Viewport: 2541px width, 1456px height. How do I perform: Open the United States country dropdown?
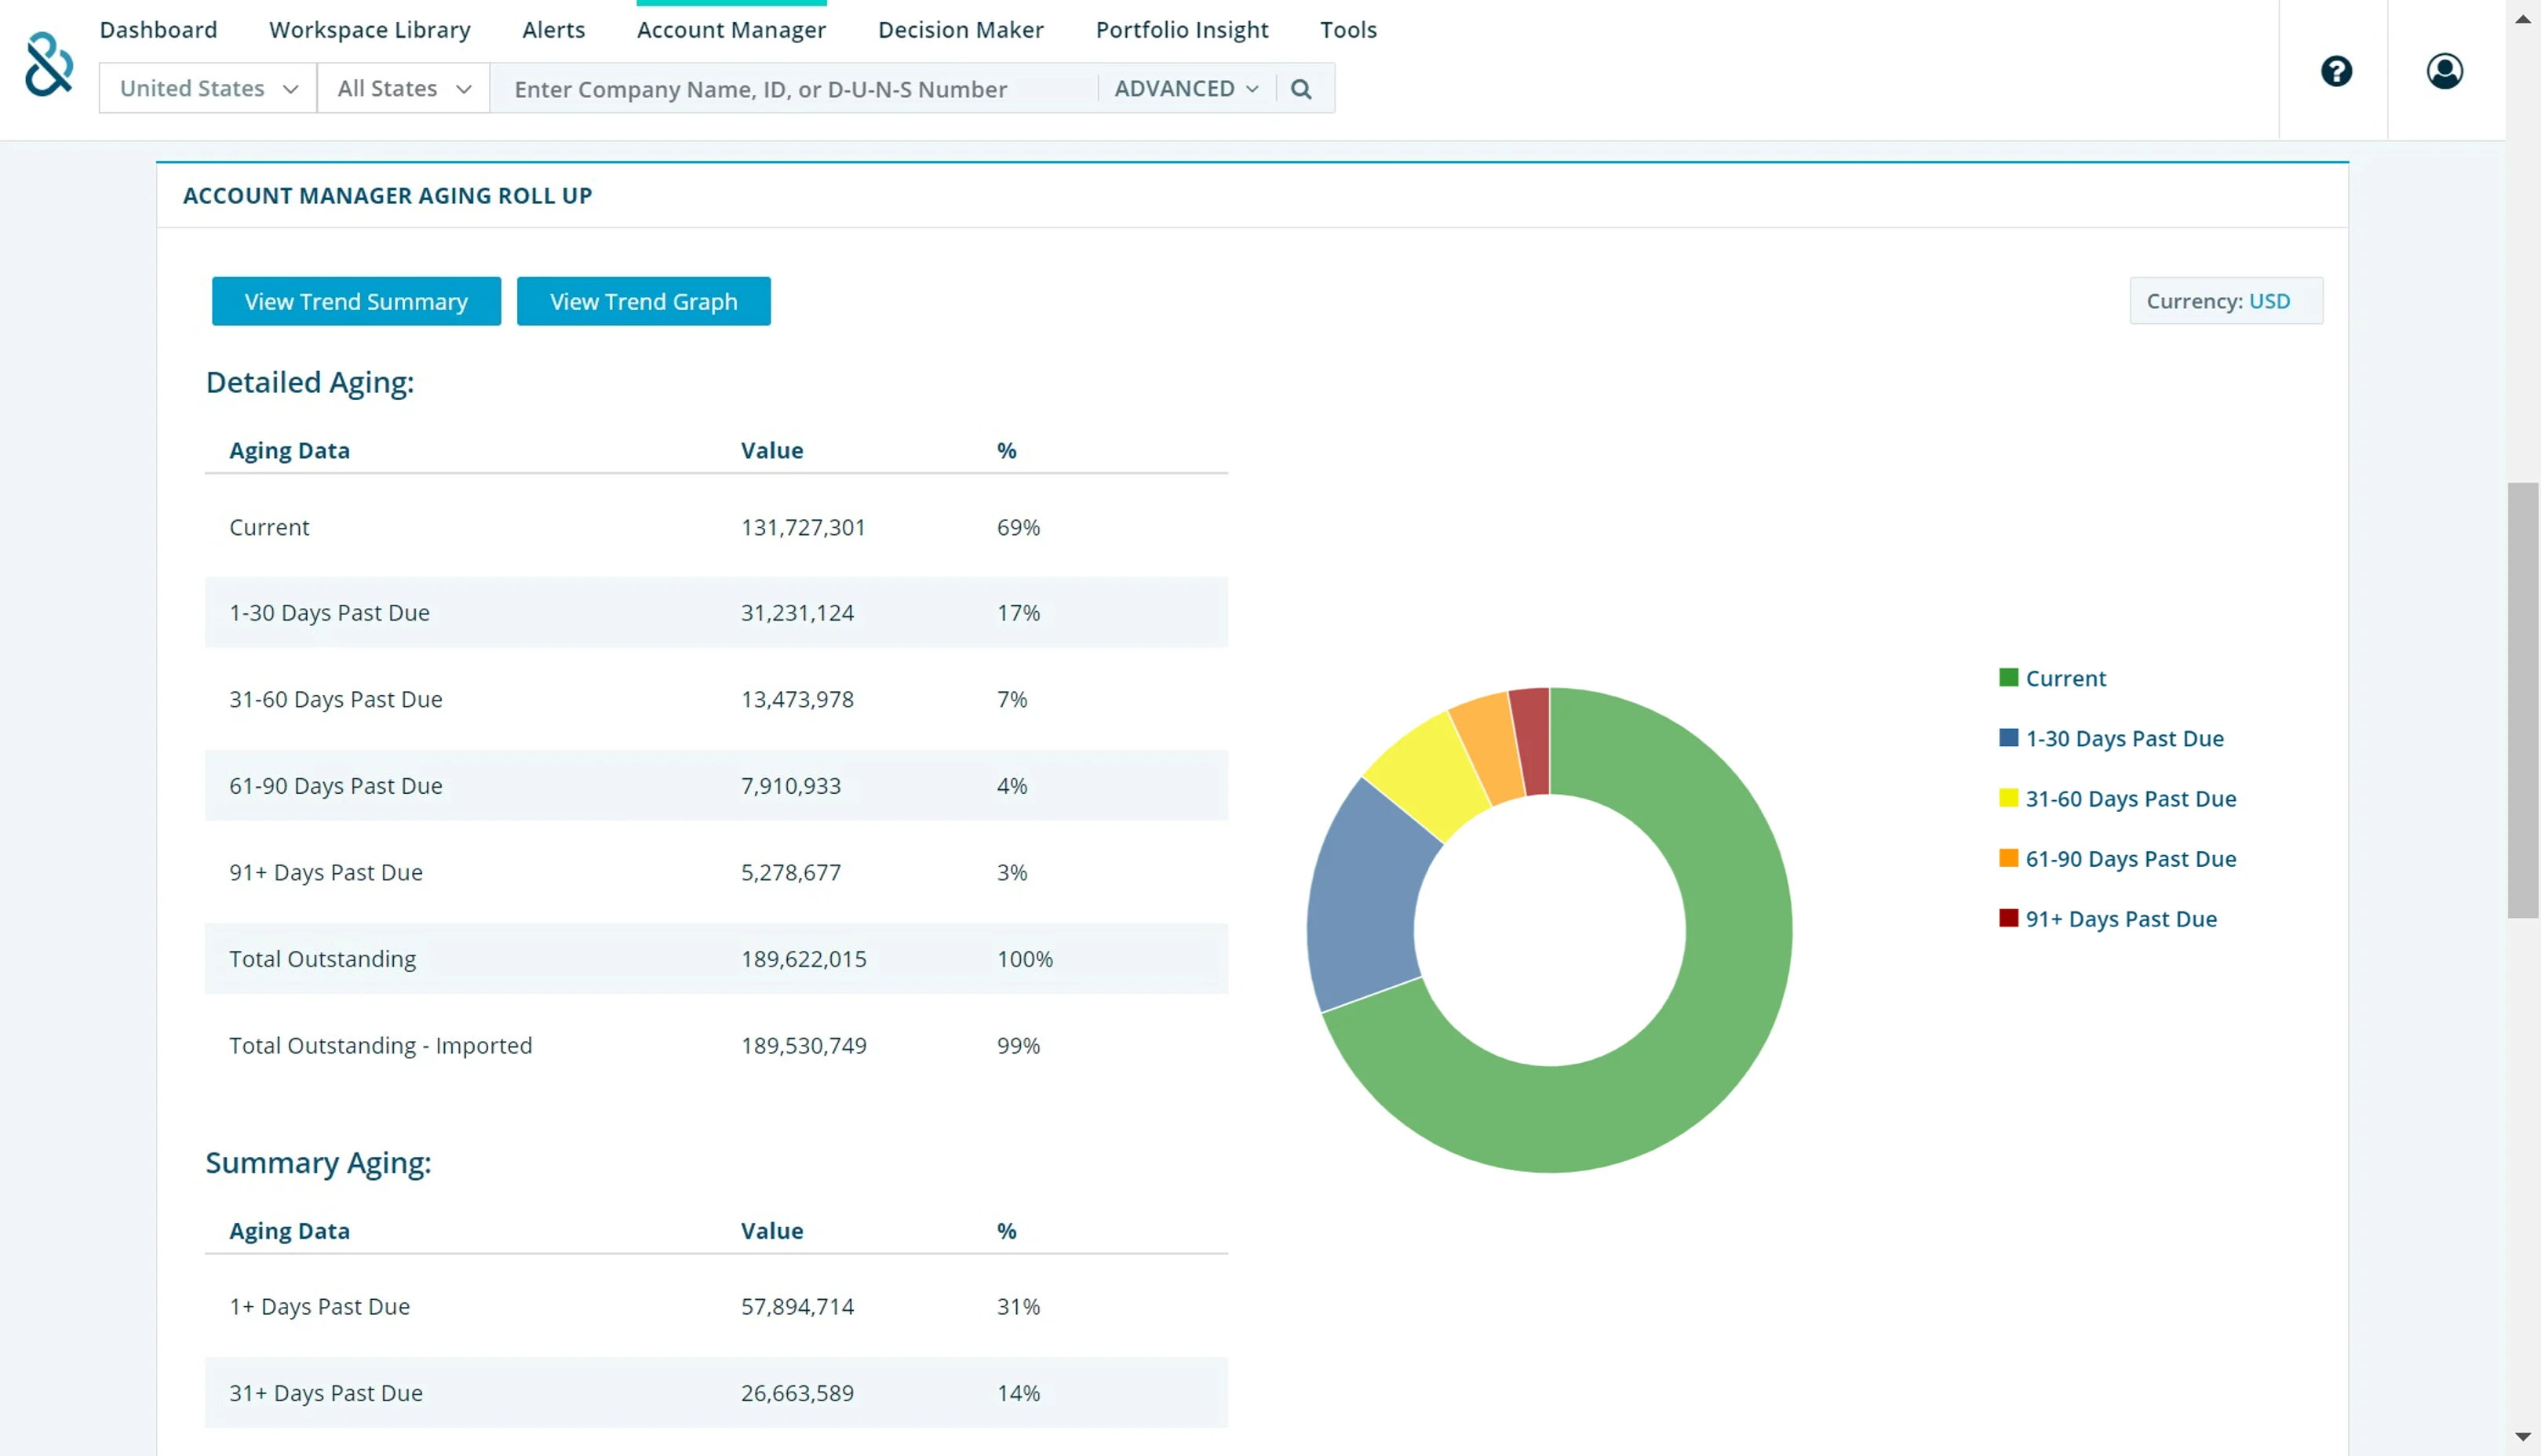[x=208, y=89]
